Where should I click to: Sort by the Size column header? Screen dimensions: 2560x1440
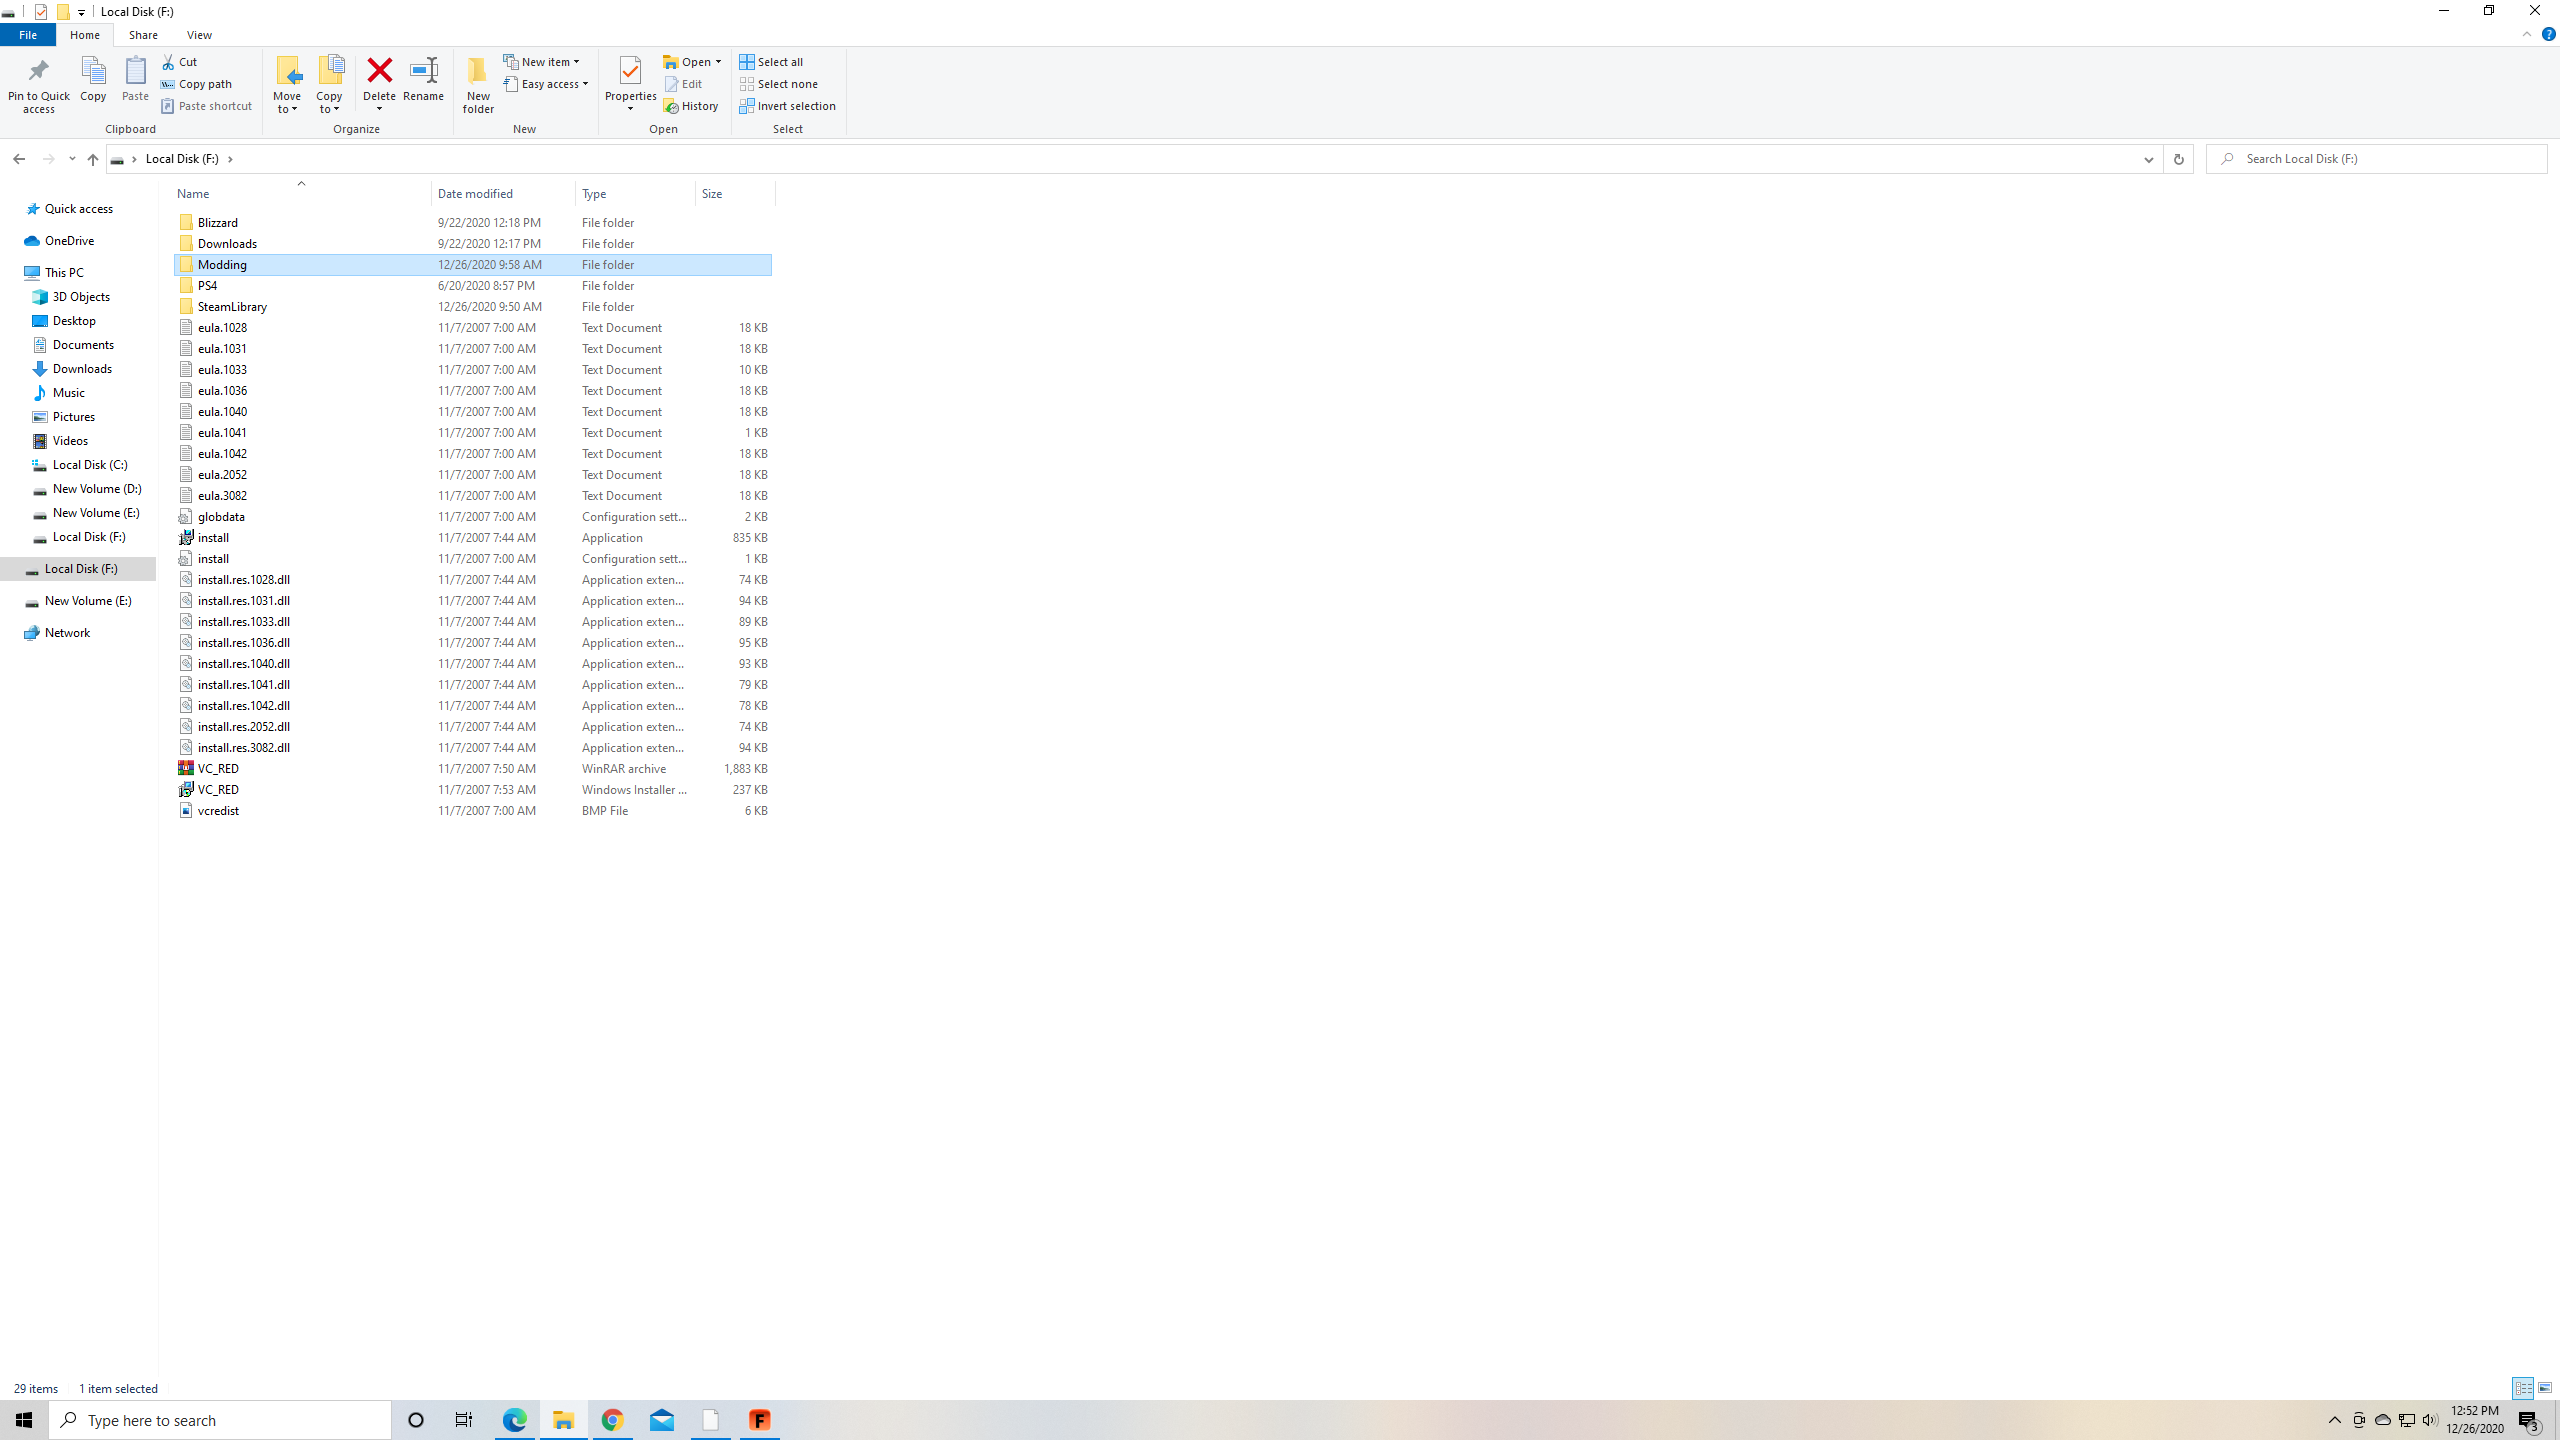pos(735,193)
